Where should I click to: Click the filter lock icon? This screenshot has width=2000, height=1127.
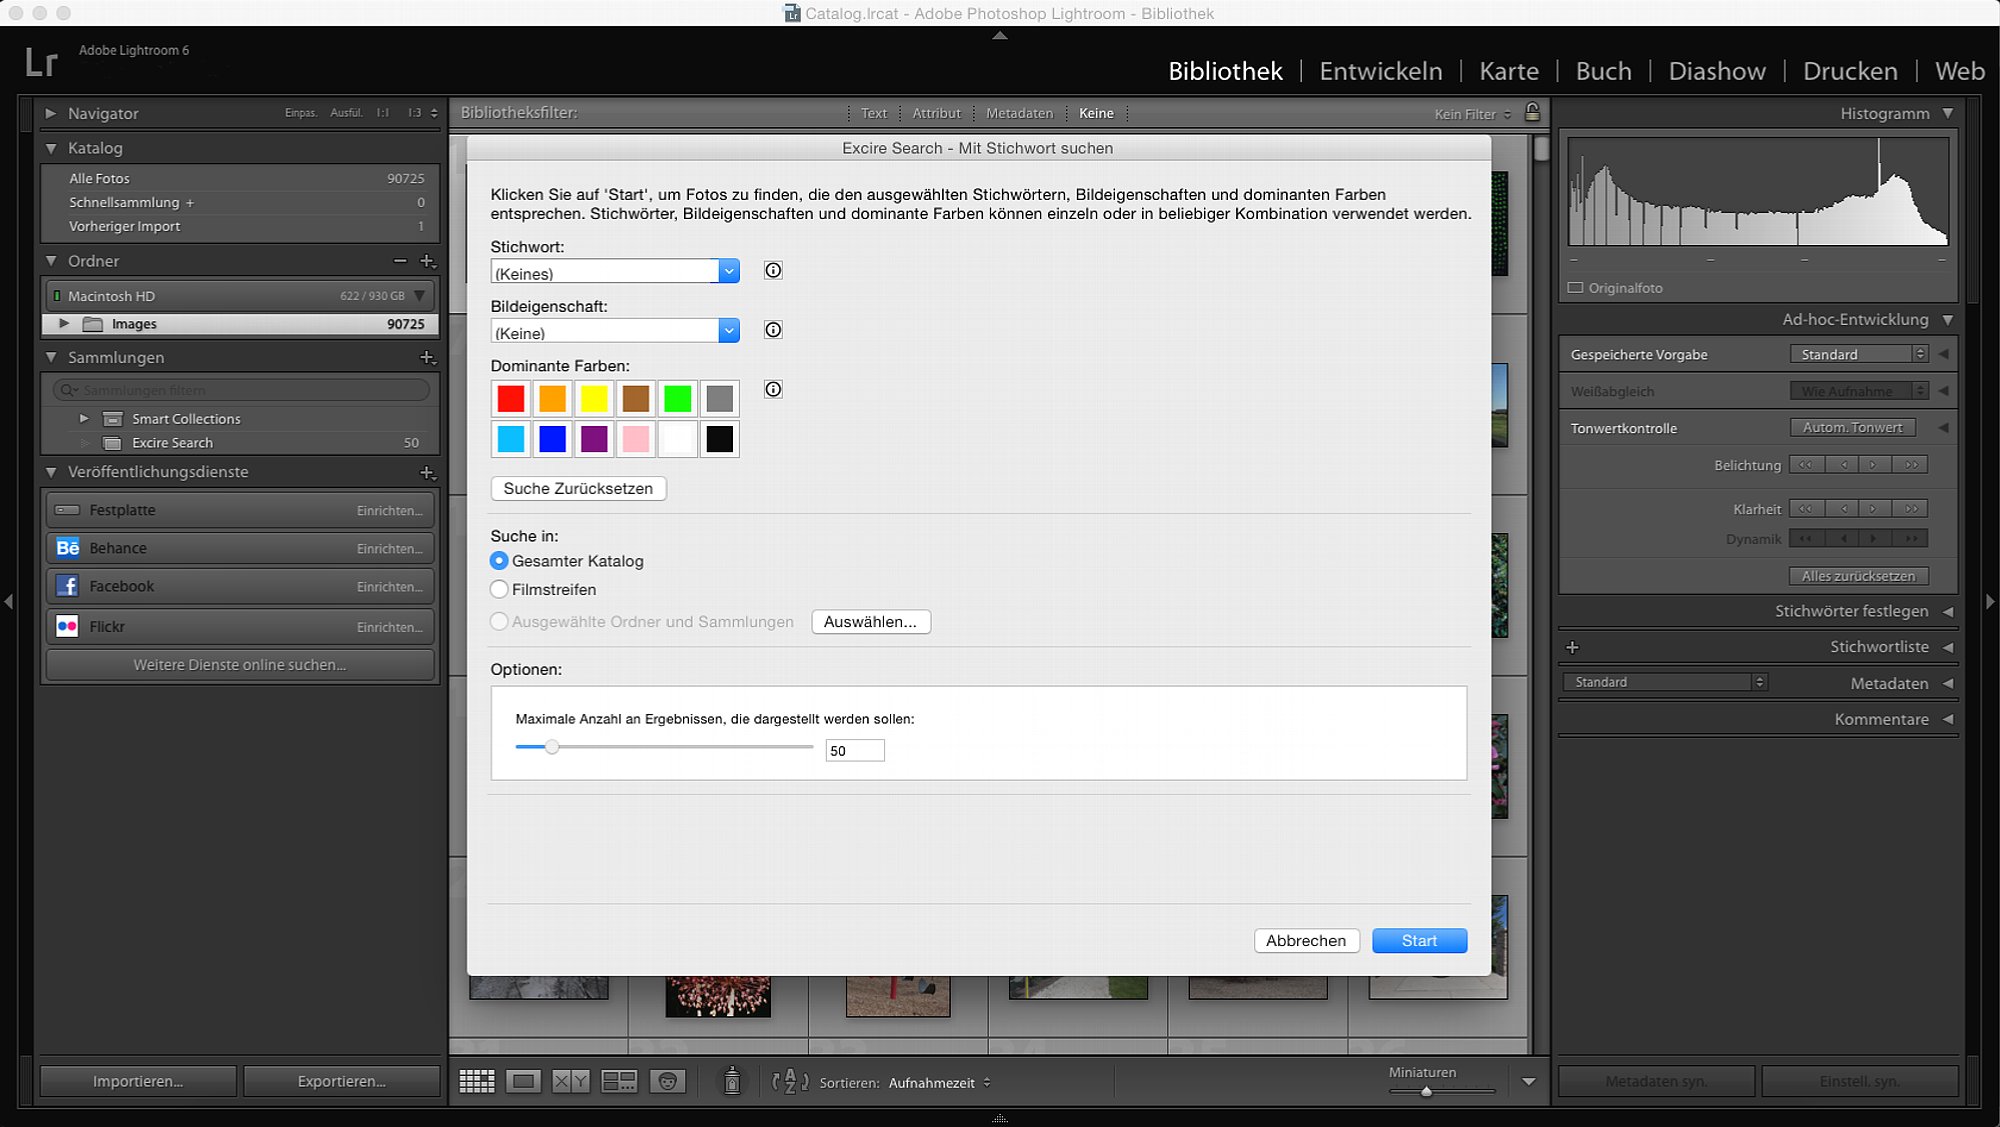click(1532, 112)
